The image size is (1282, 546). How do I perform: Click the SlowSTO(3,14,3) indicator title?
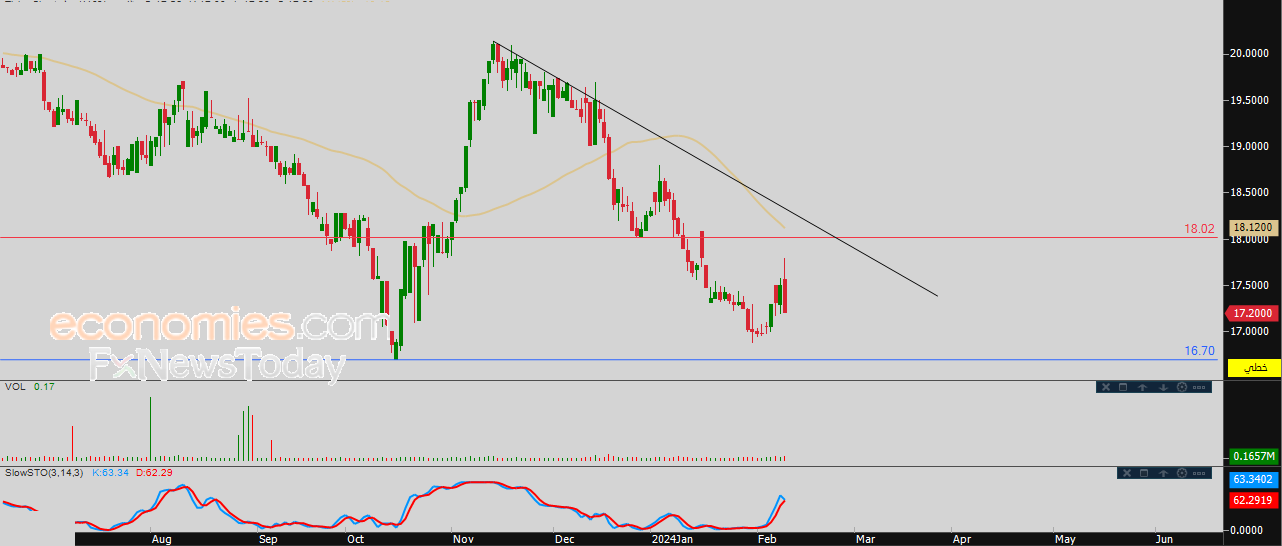coord(46,472)
